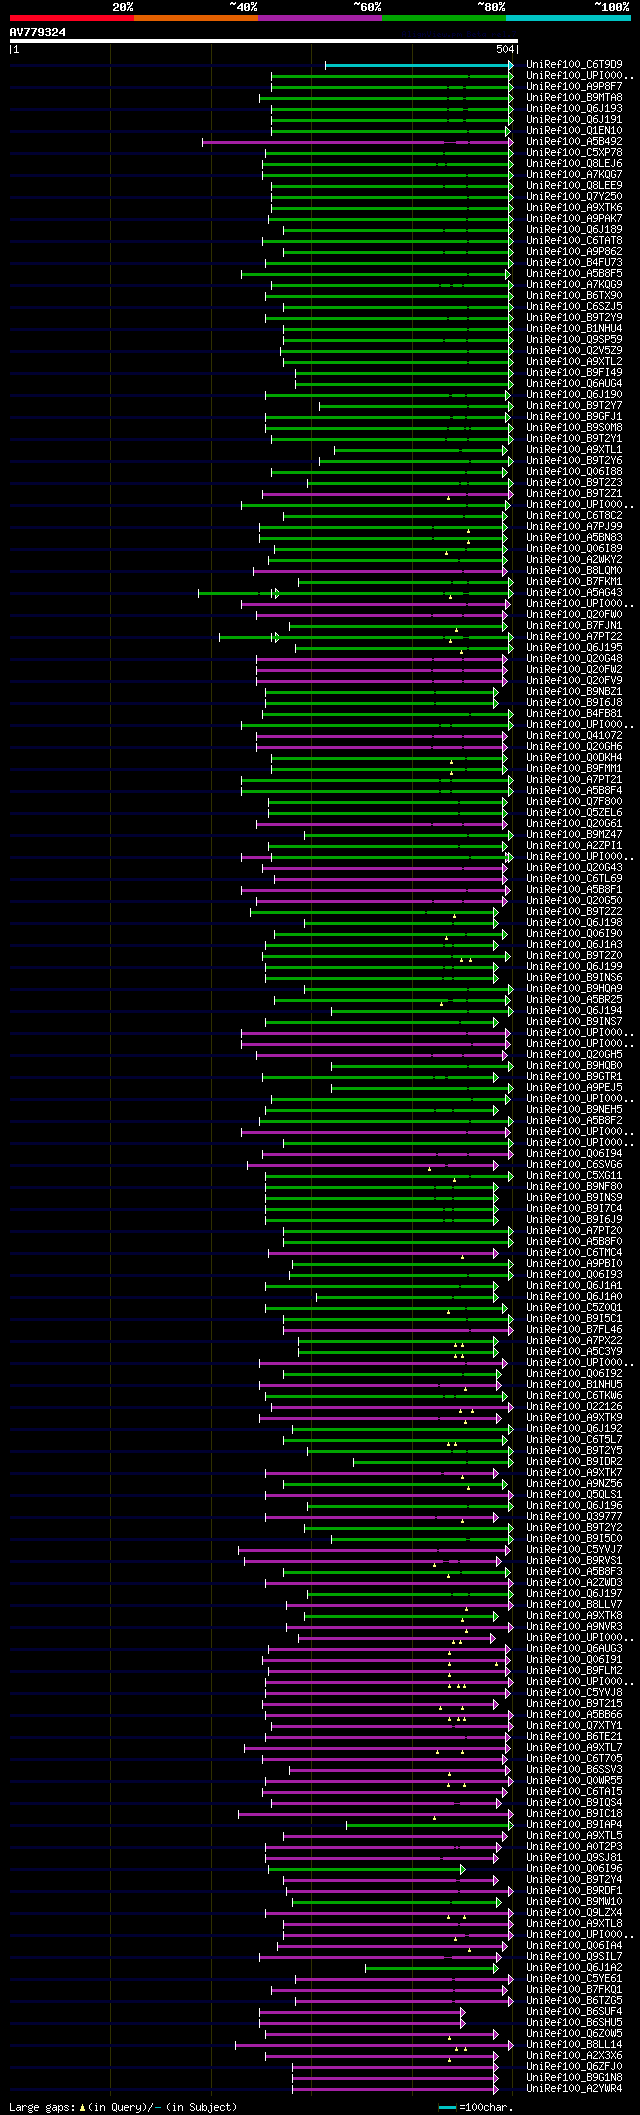Select label UniRef100_Q2QGH5
Viewport: 640px width, 2115px height.
pyautogui.click(x=574, y=1055)
